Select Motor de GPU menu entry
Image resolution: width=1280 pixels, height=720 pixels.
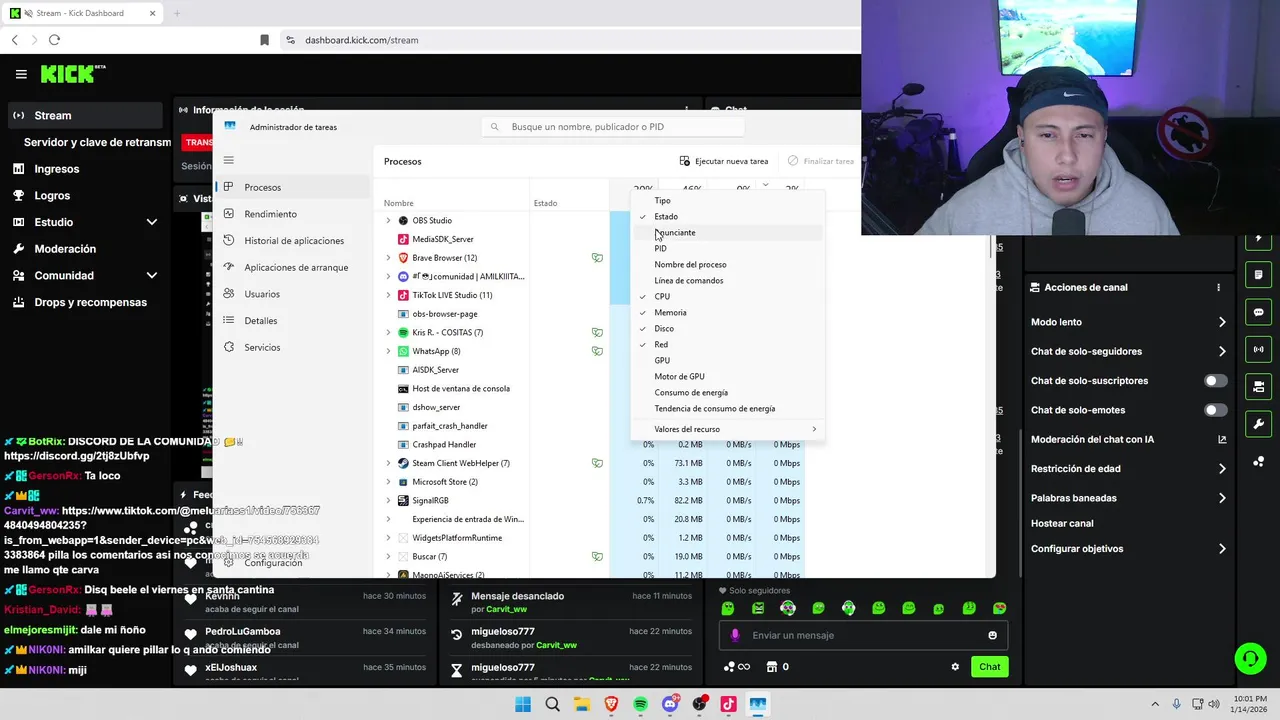tap(727, 377)
